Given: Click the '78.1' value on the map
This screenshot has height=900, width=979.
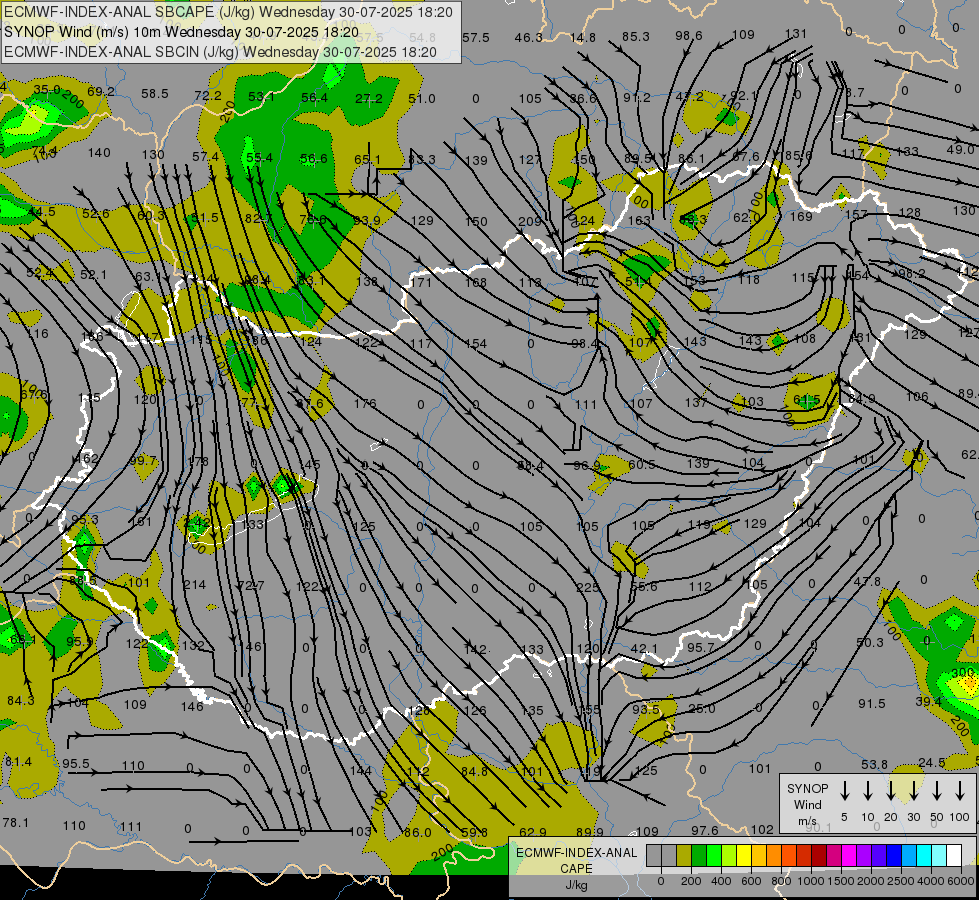Looking at the screenshot, I should pyautogui.click(x=16, y=822).
